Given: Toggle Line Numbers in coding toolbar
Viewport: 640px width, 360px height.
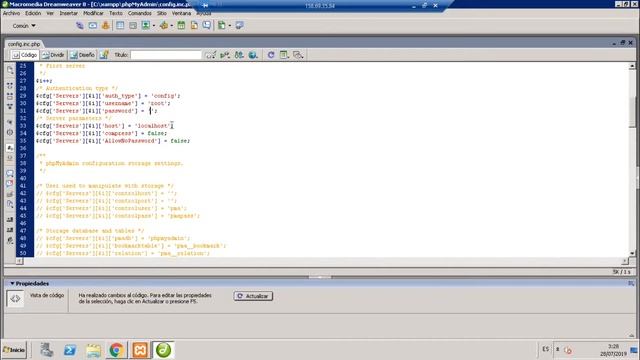Looking at the screenshot, I should [10, 148].
